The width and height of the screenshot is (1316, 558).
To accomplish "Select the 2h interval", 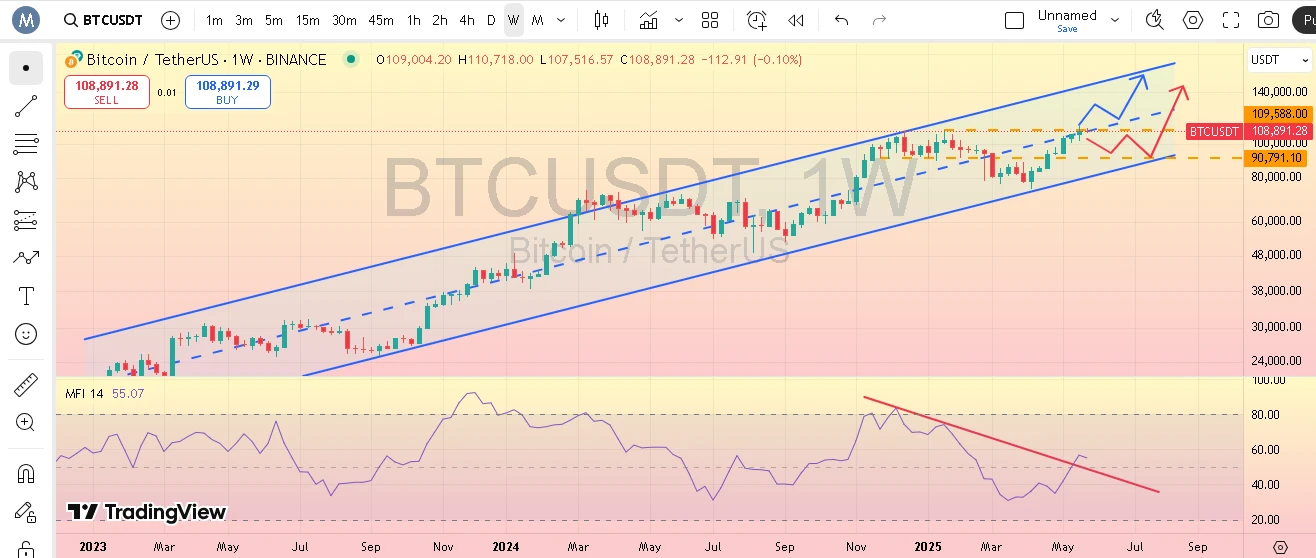I will pyautogui.click(x=440, y=20).
